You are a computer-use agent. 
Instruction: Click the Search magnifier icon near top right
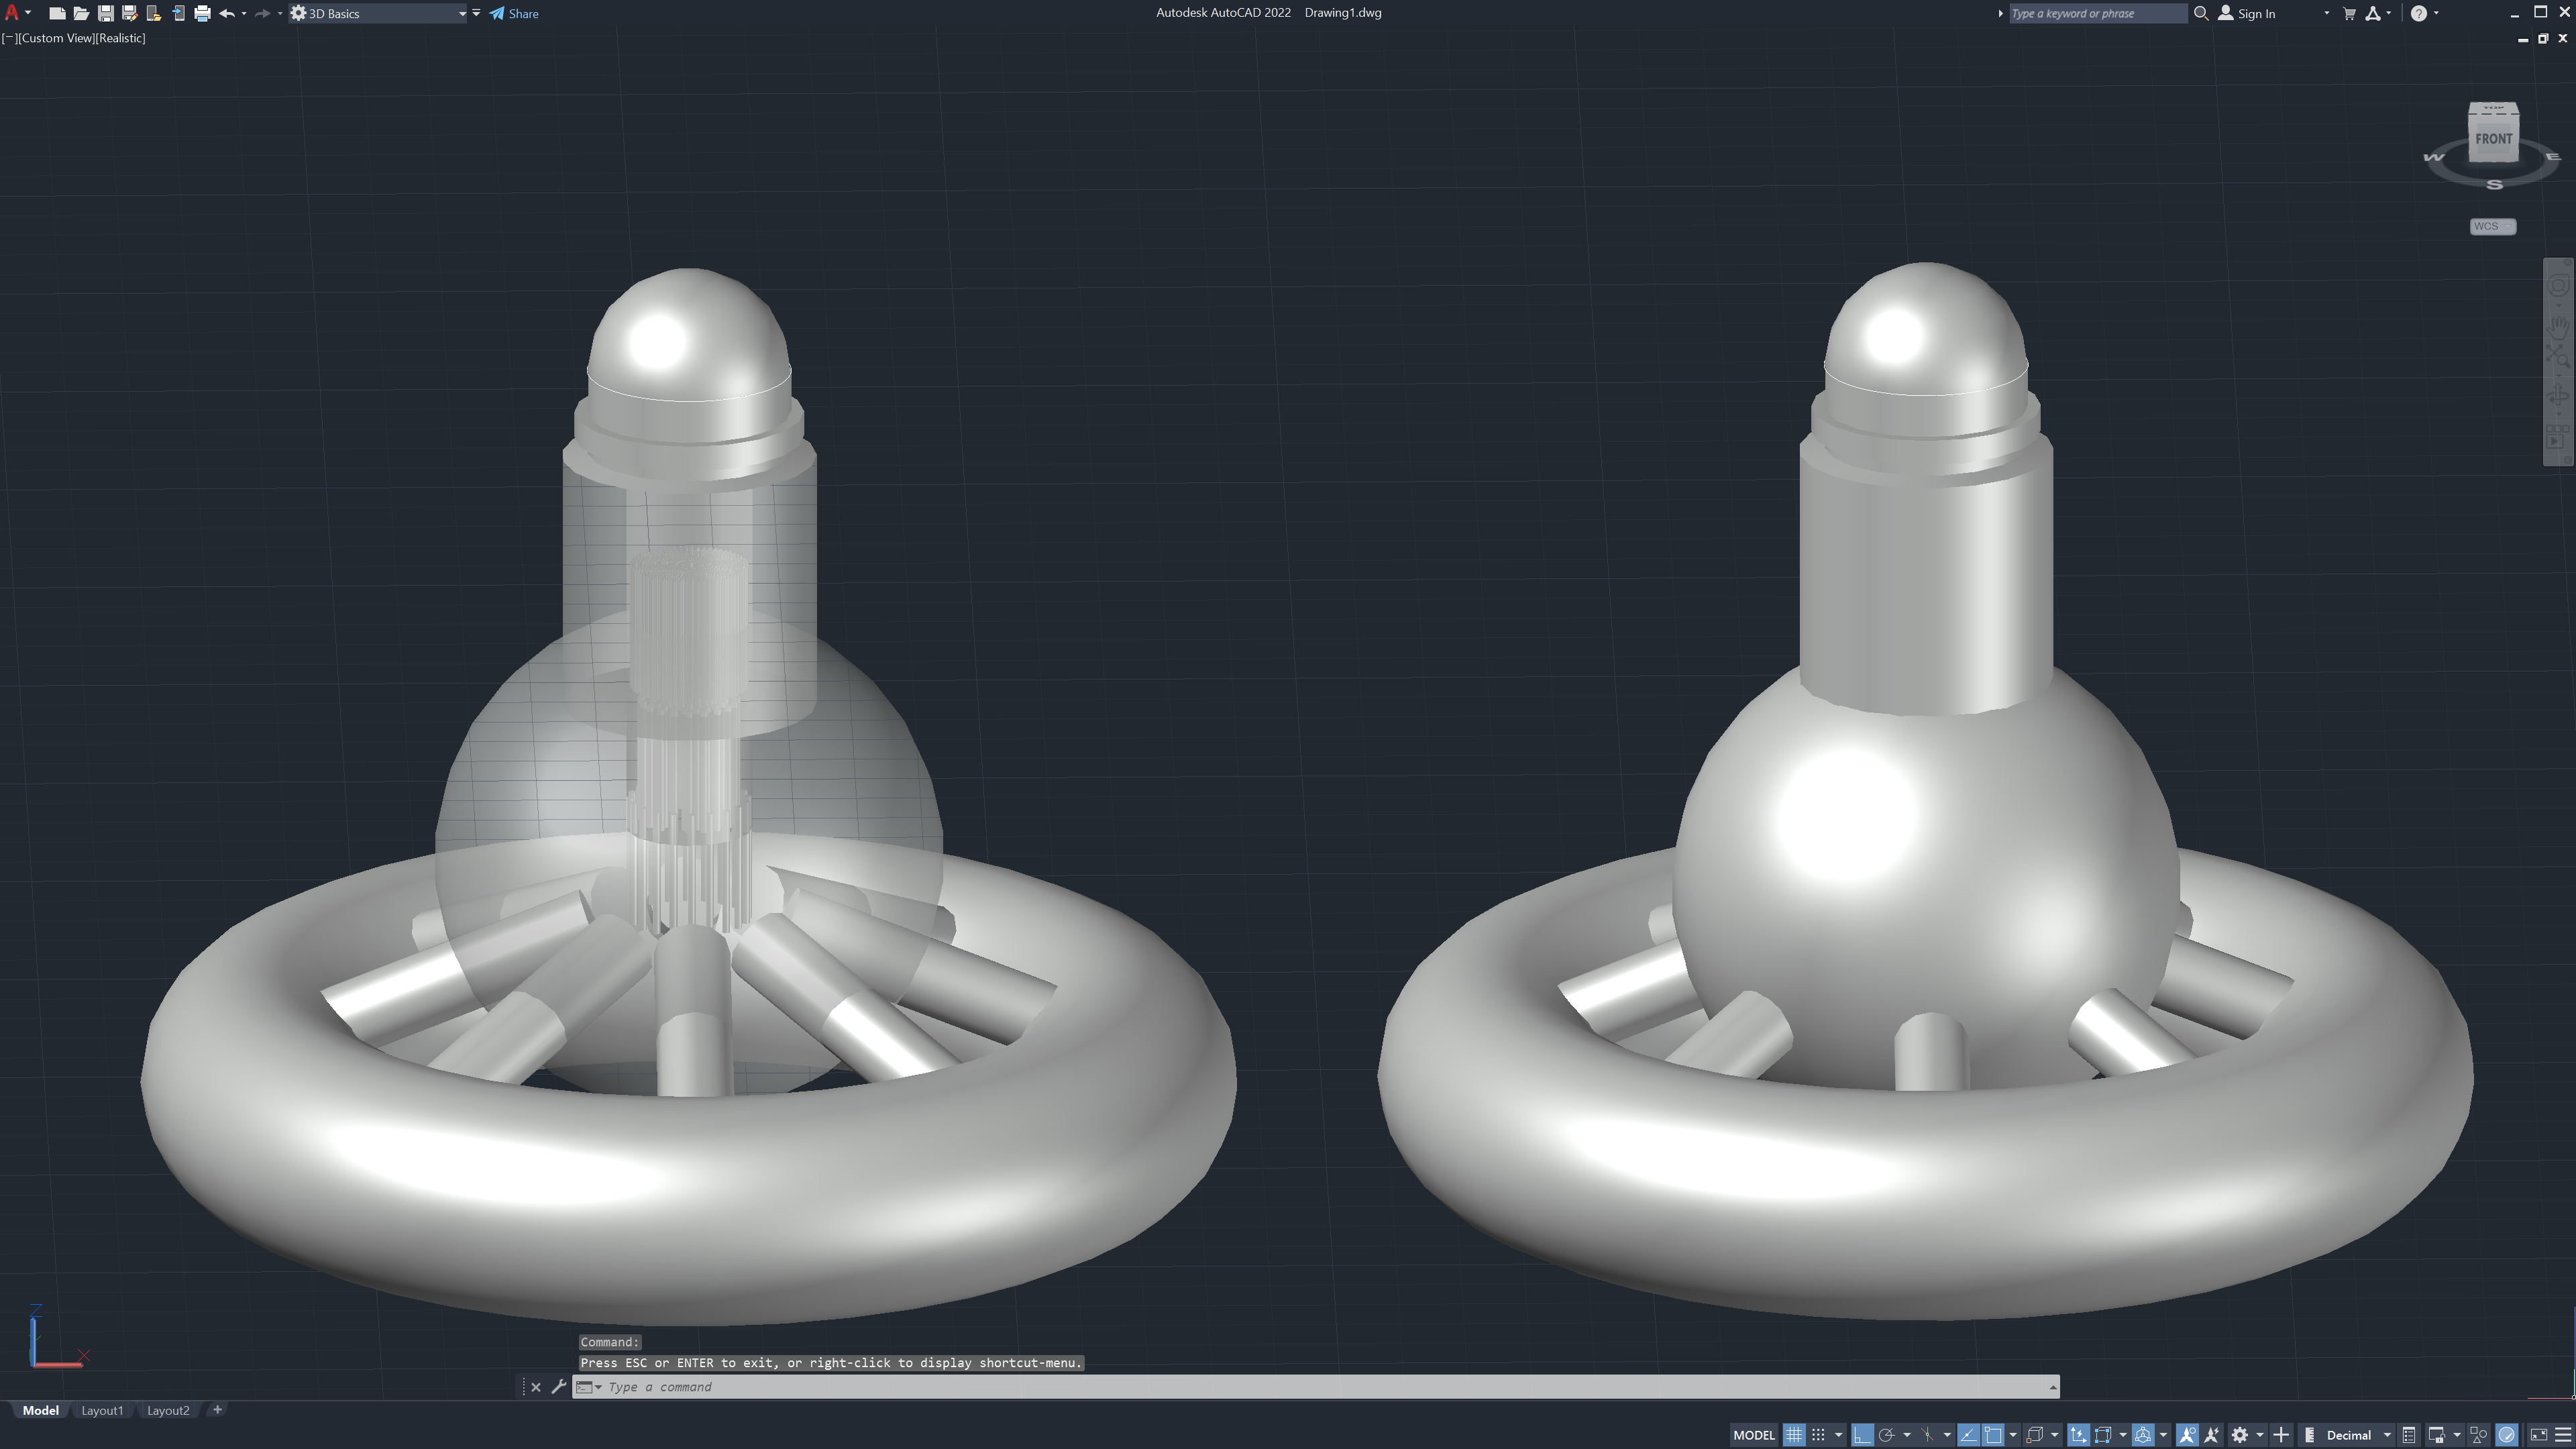(2202, 13)
